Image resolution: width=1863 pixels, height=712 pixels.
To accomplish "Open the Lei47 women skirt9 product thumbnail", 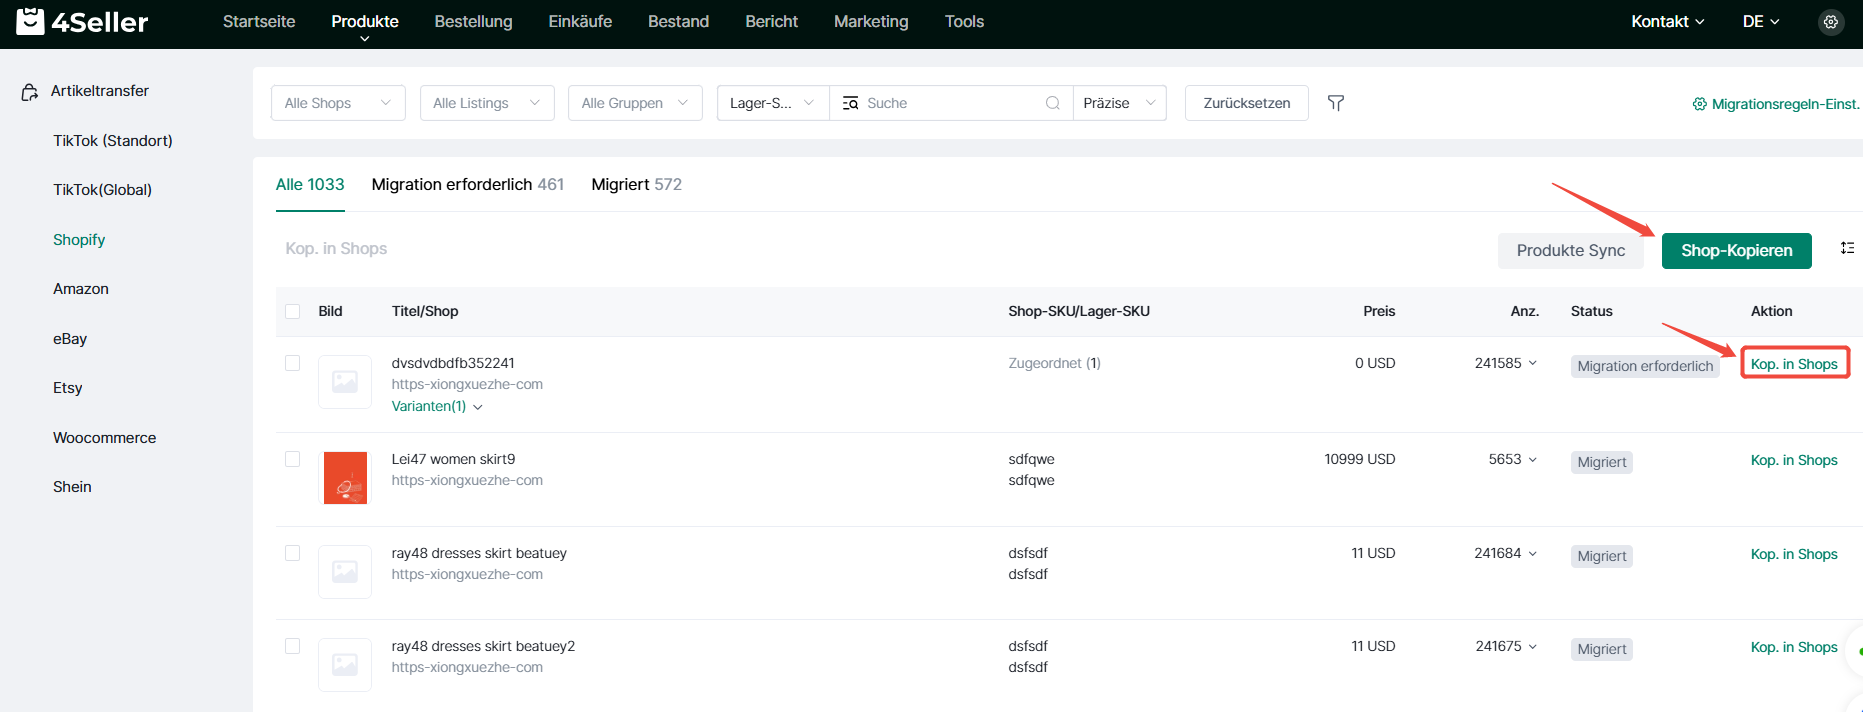I will pos(345,477).
